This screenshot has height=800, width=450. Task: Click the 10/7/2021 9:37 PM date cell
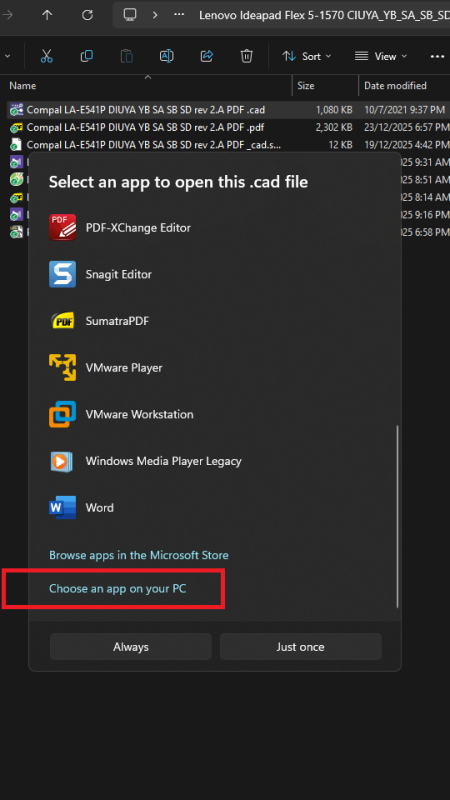(405, 110)
